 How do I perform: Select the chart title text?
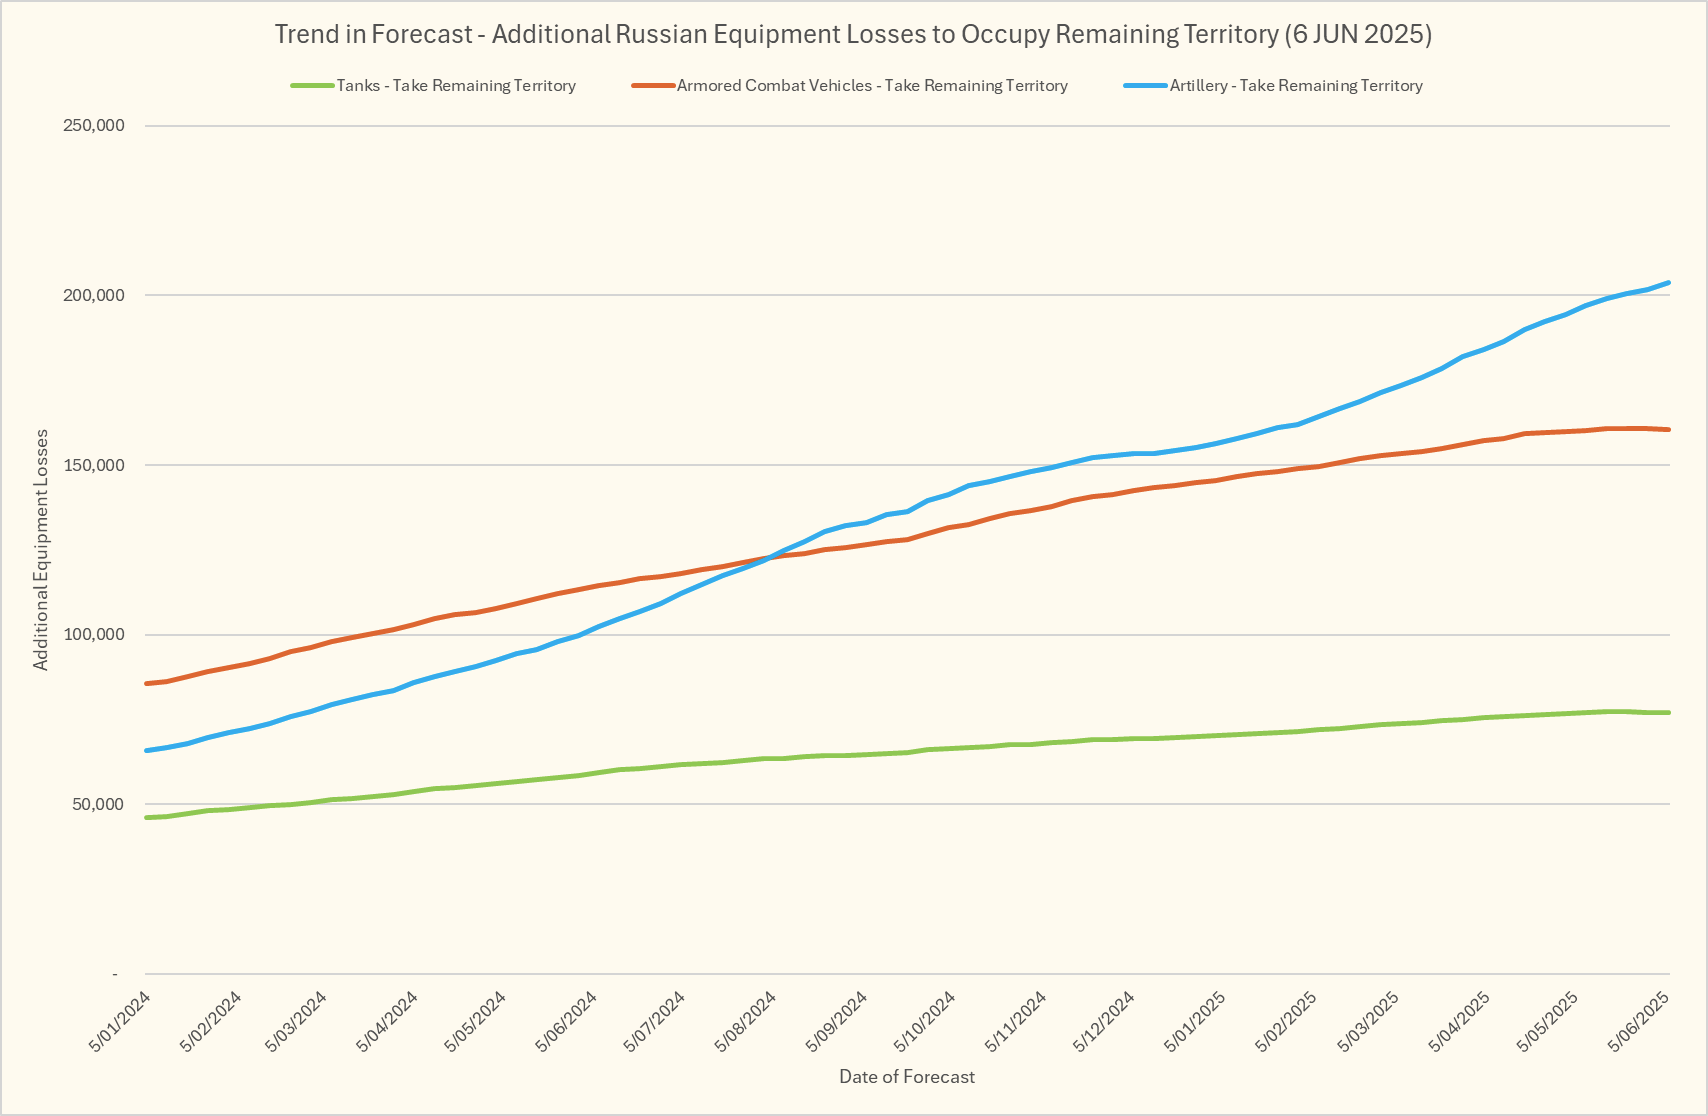tap(853, 34)
